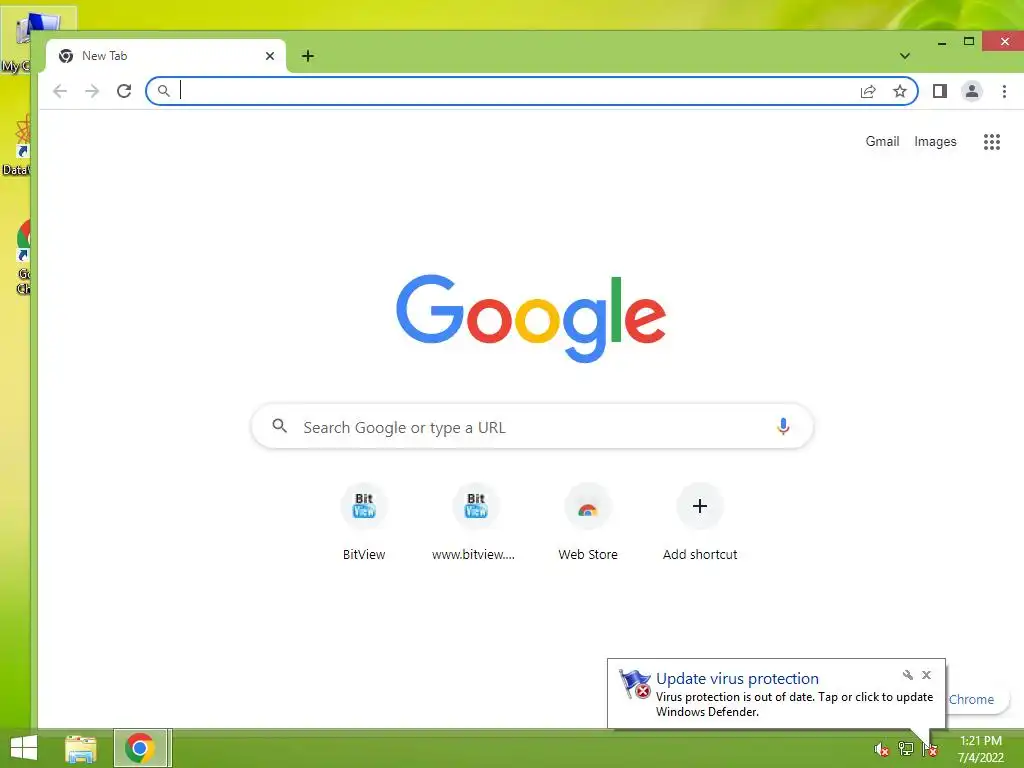Open the BitView shortcut
This screenshot has height=768, width=1024.
point(364,522)
